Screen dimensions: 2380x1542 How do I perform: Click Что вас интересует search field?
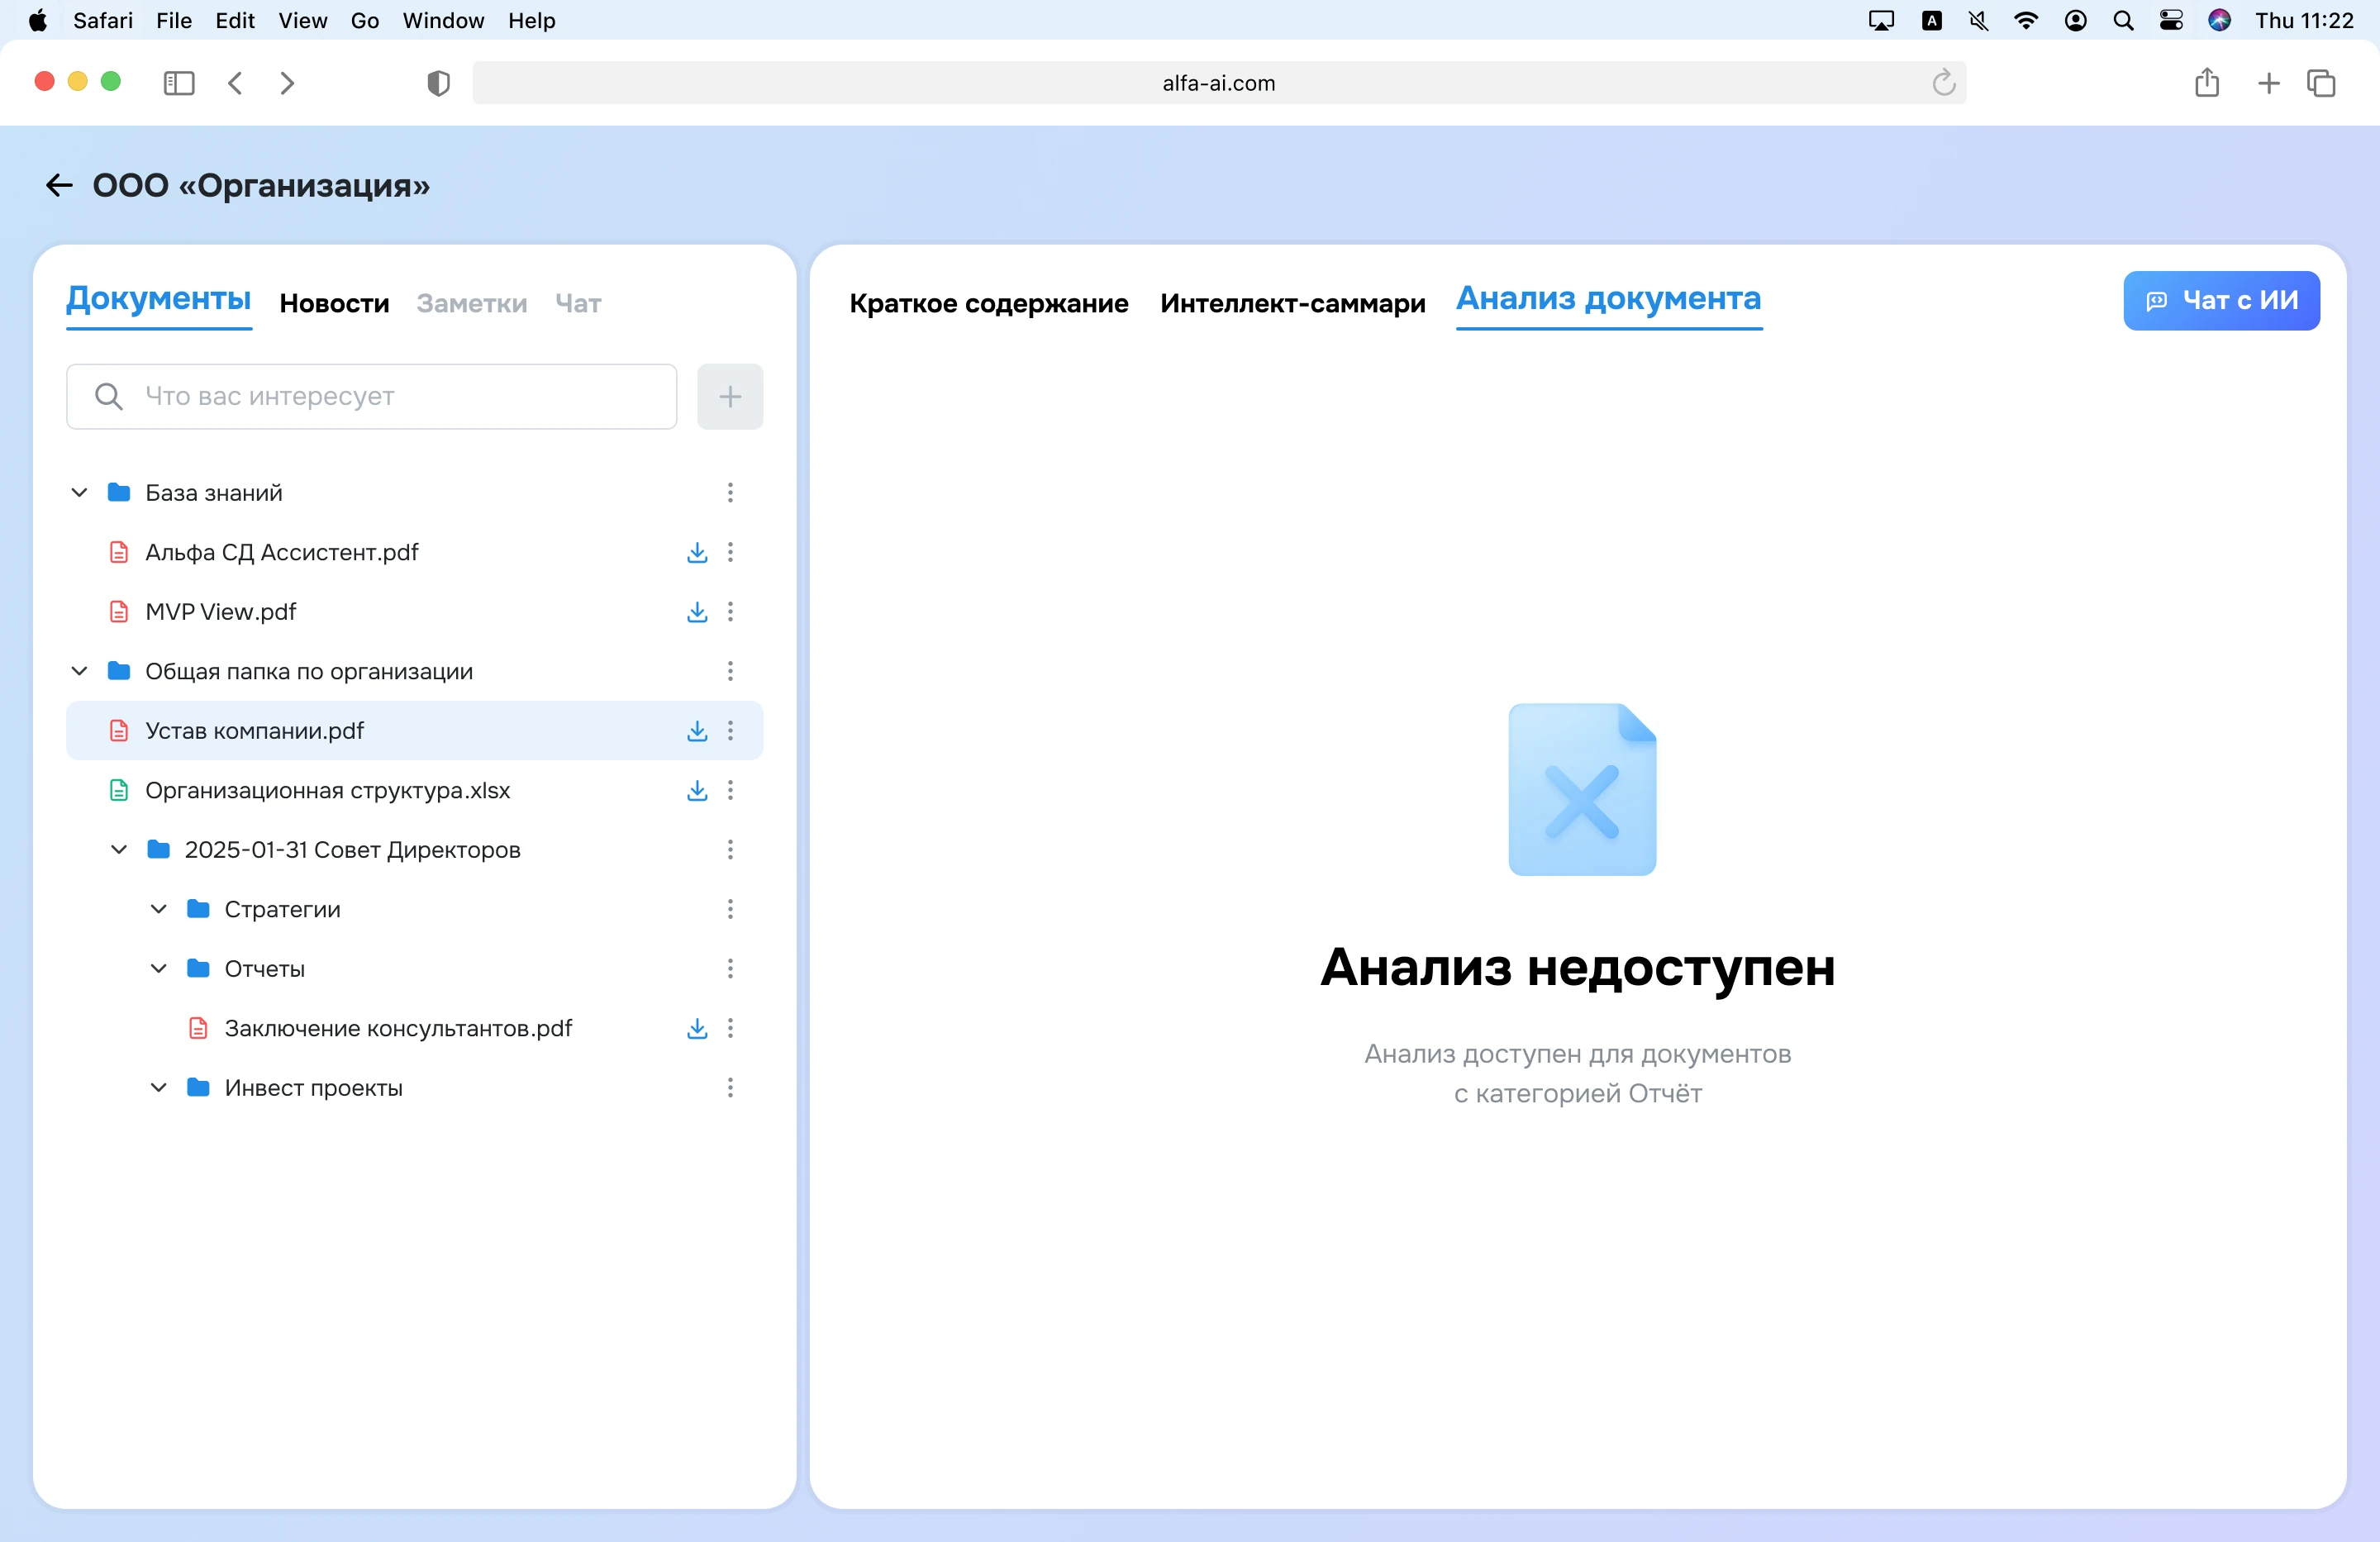pos(372,397)
